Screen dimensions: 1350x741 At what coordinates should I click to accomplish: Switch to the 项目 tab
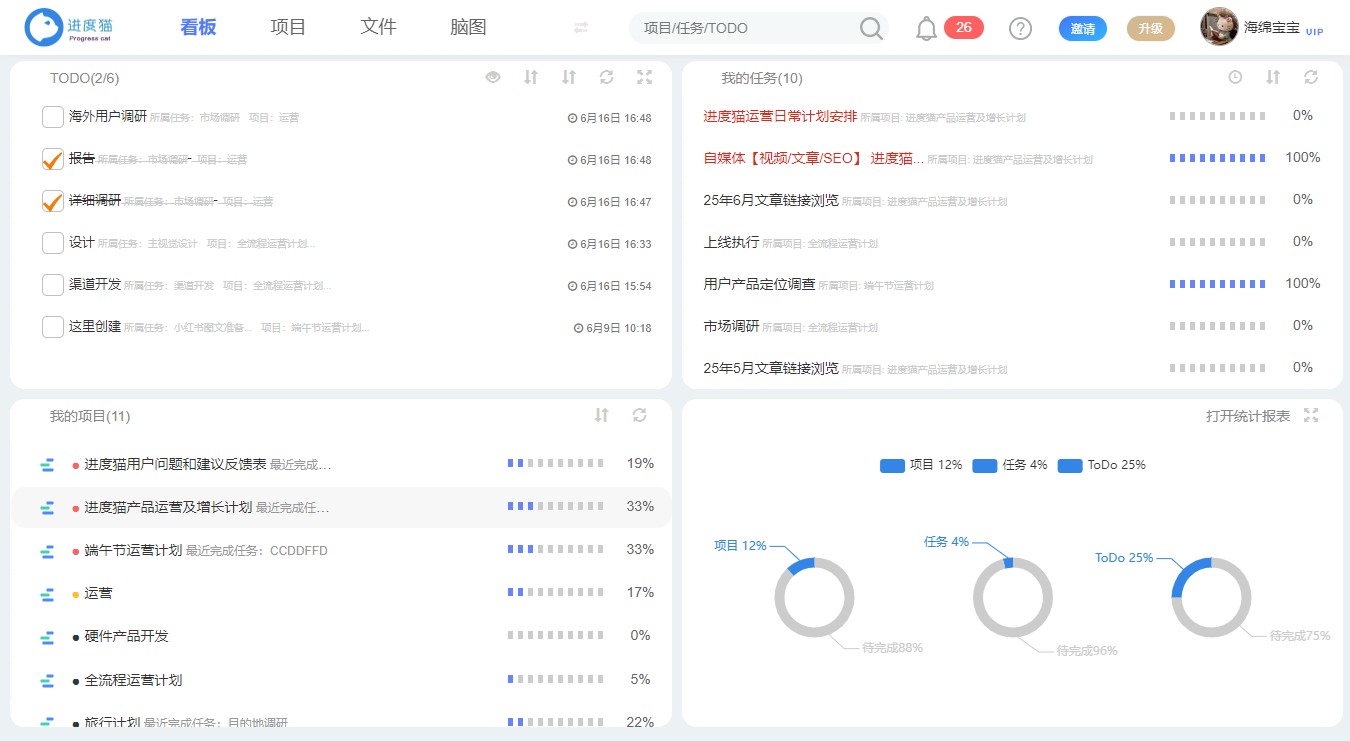[287, 27]
